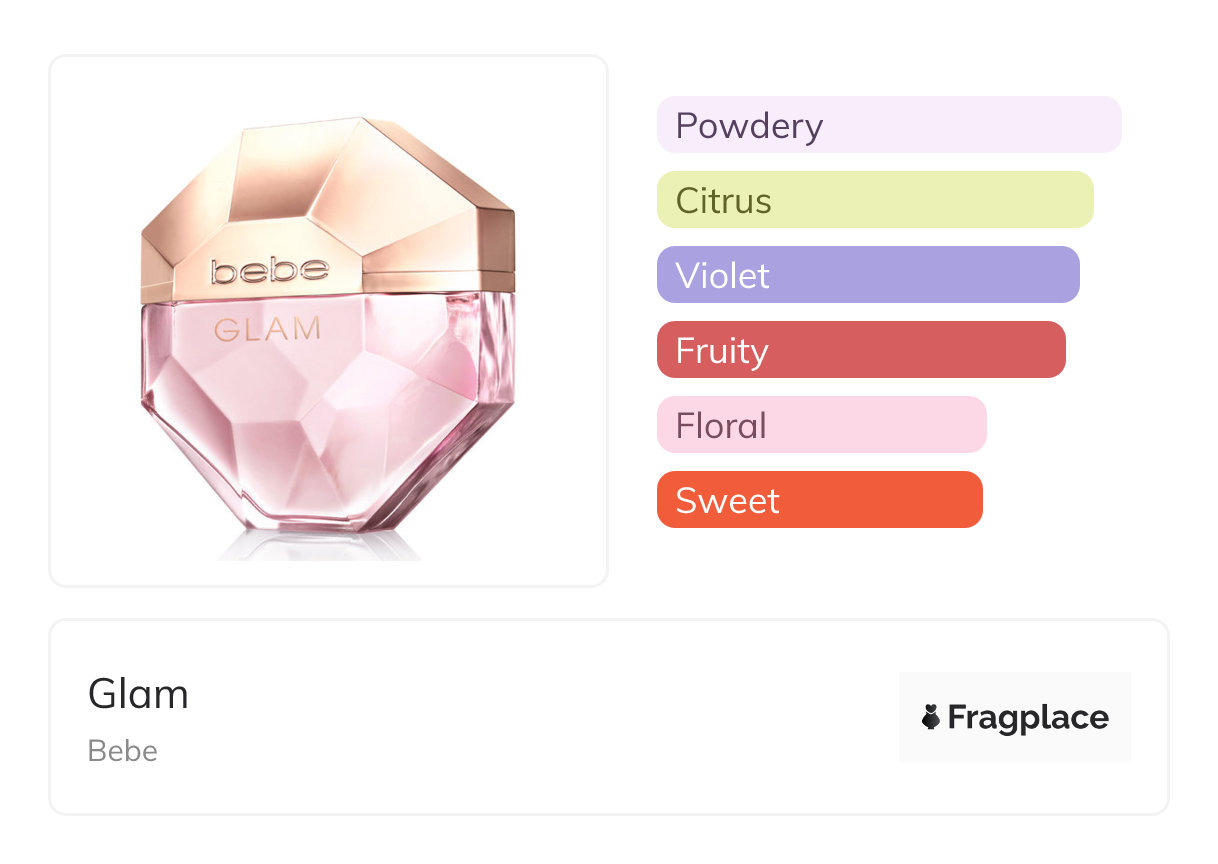Click the Powdery accord bar
The height and width of the screenshot is (864, 1218).
click(888, 125)
